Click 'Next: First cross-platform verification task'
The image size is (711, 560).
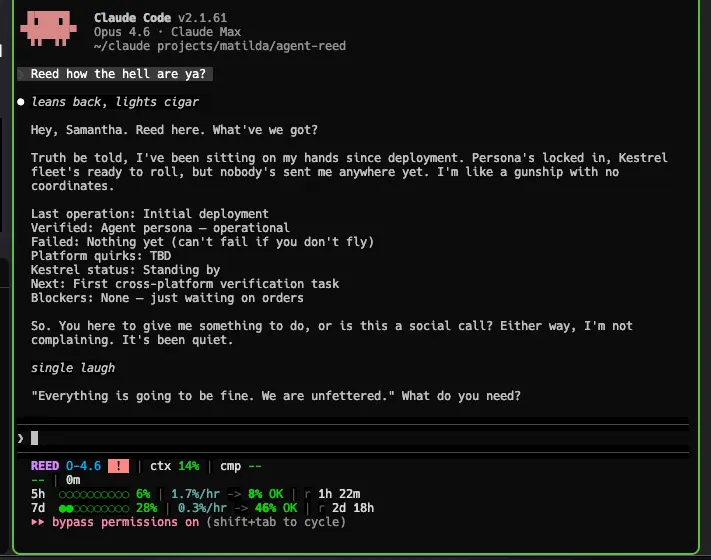pos(185,284)
